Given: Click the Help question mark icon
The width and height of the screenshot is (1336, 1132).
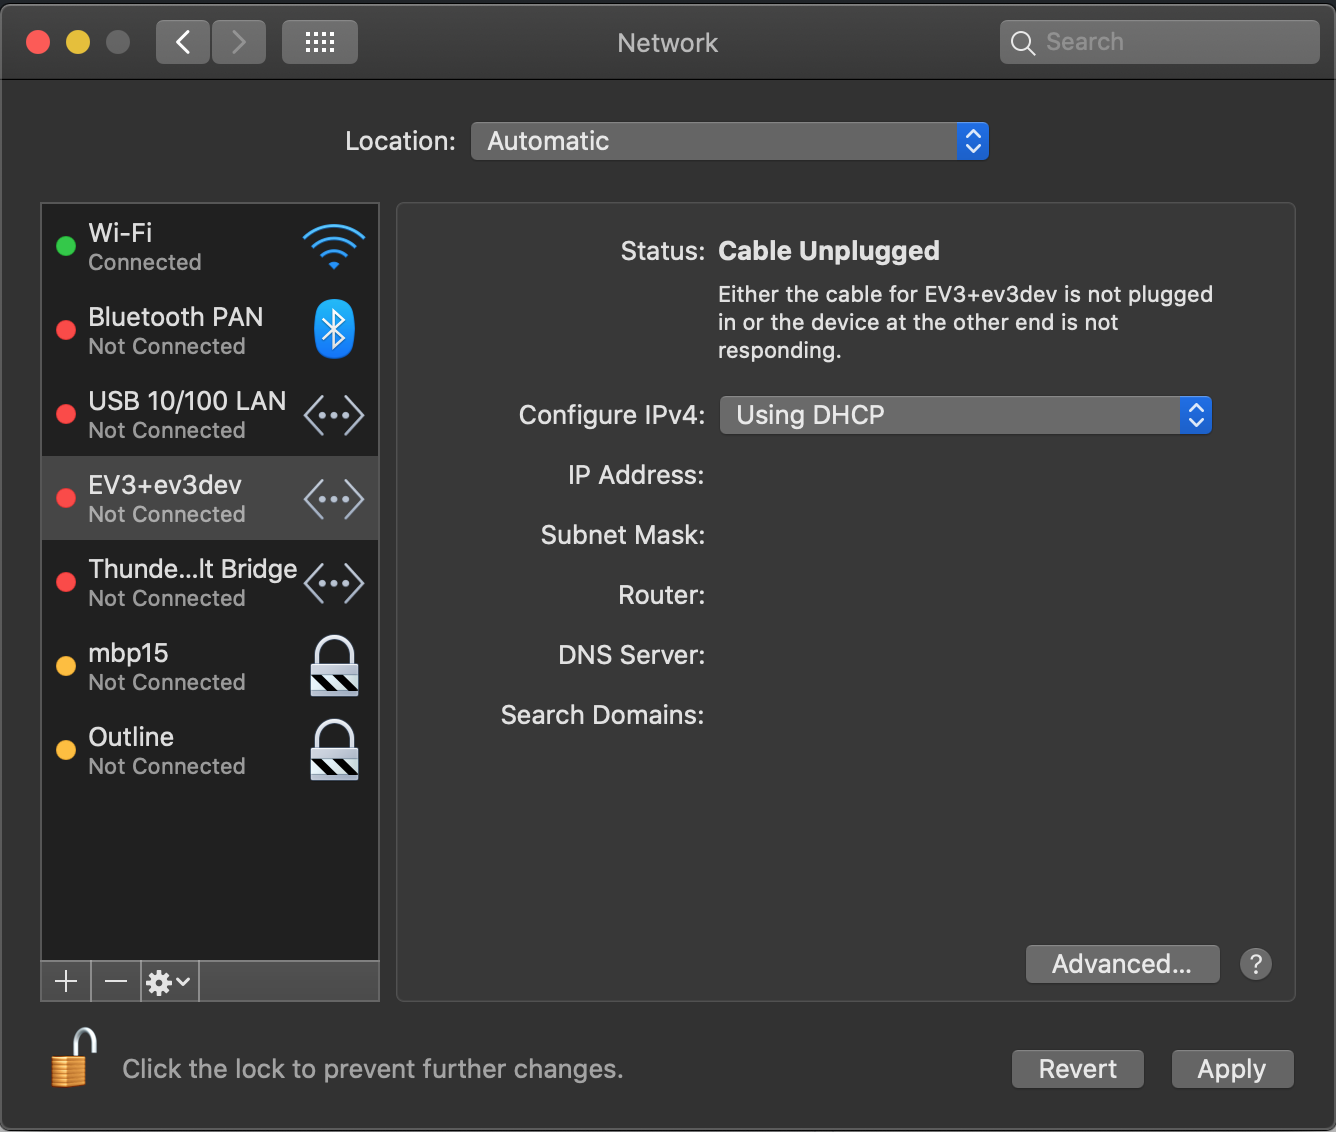Looking at the screenshot, I should (x=1256, y=964).
